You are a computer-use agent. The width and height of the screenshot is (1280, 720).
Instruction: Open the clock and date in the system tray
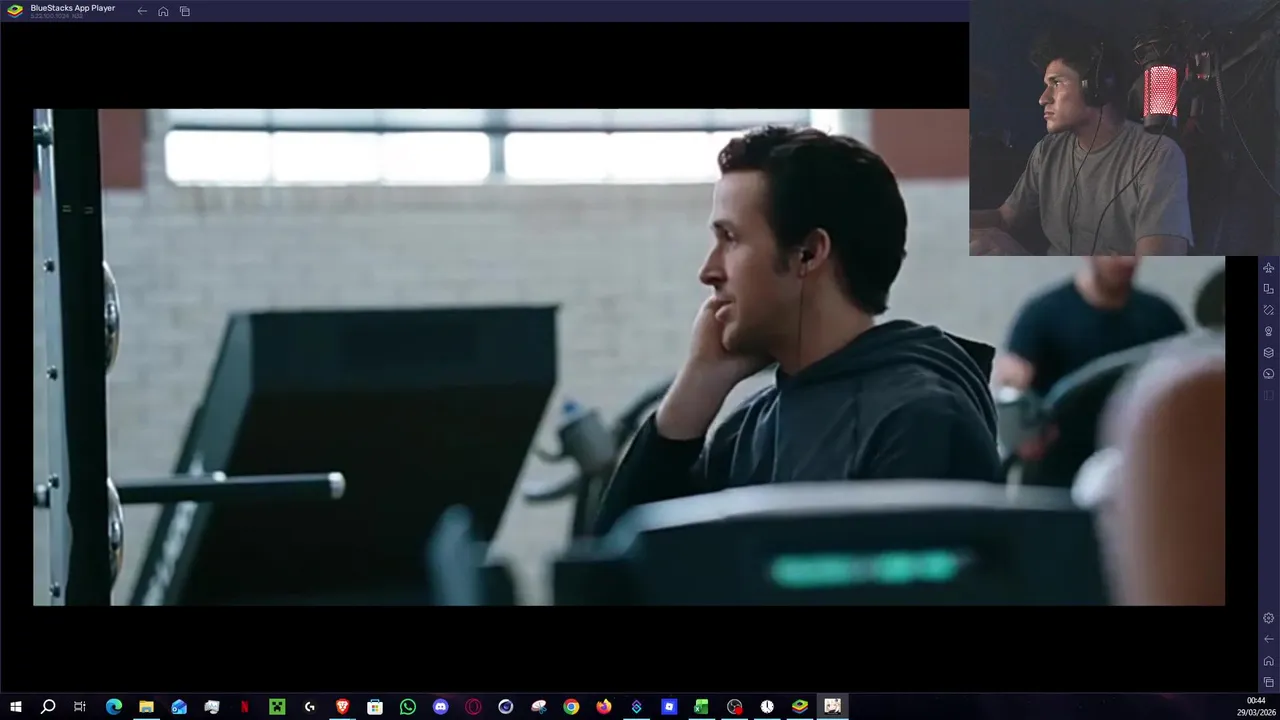click(x=1256, y=707)
